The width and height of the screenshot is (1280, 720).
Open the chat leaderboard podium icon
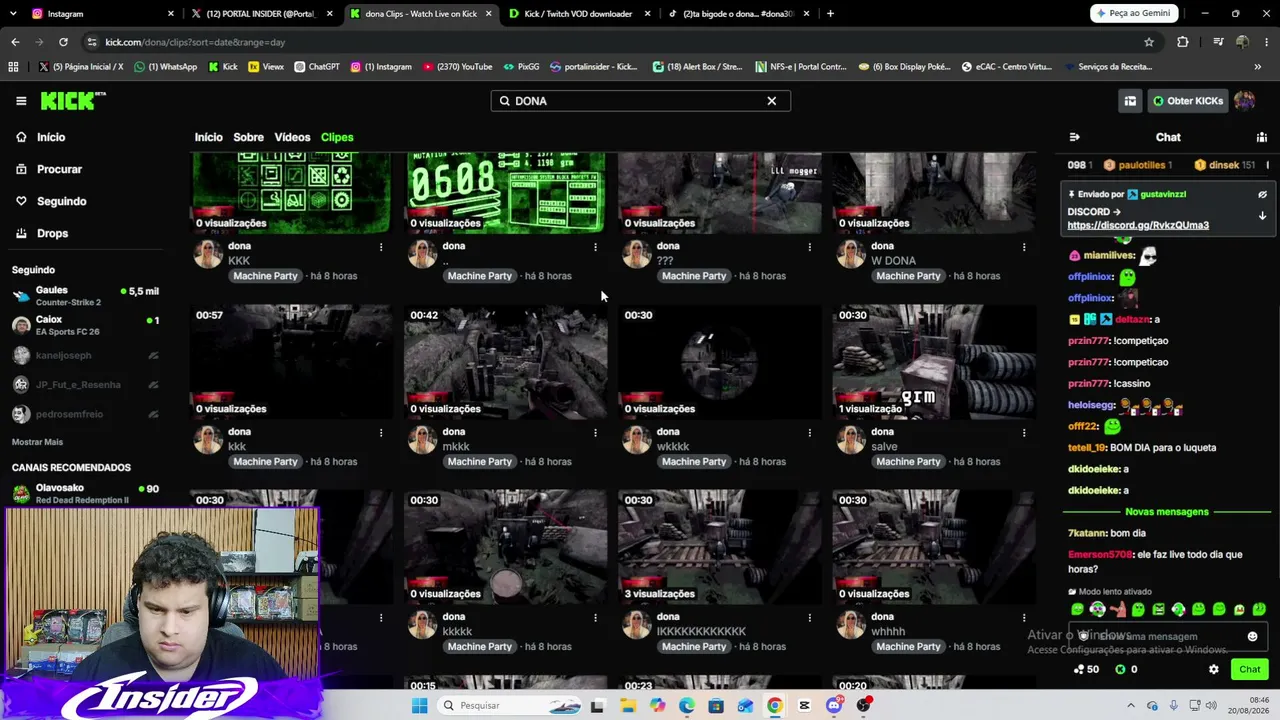[1262, 137]
